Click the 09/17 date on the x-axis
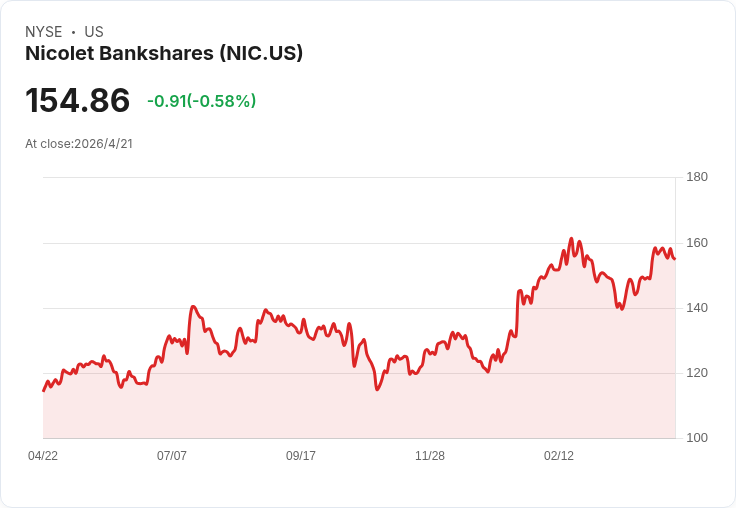736x508 pixels. (x=301, y=456)
